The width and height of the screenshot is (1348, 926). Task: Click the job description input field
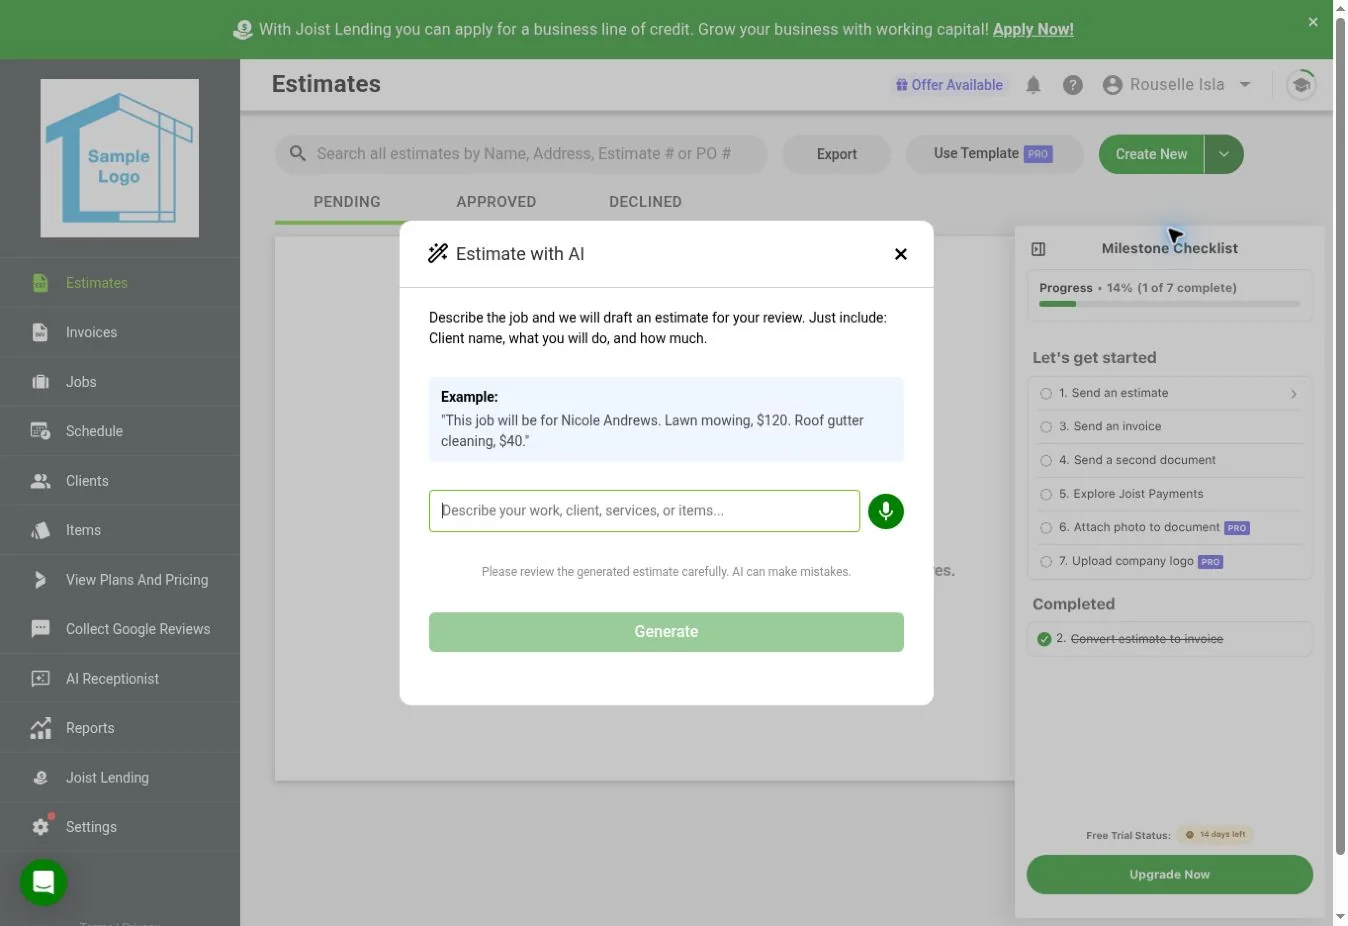644,511
